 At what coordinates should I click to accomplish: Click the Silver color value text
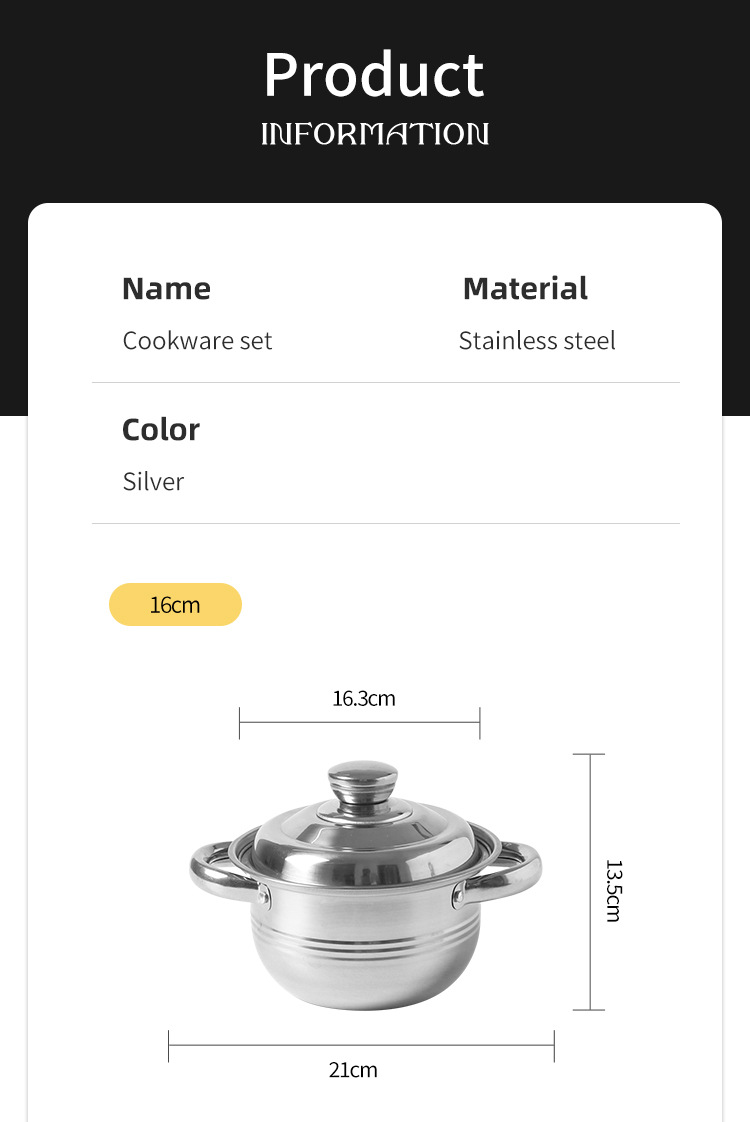click(153, 482)
